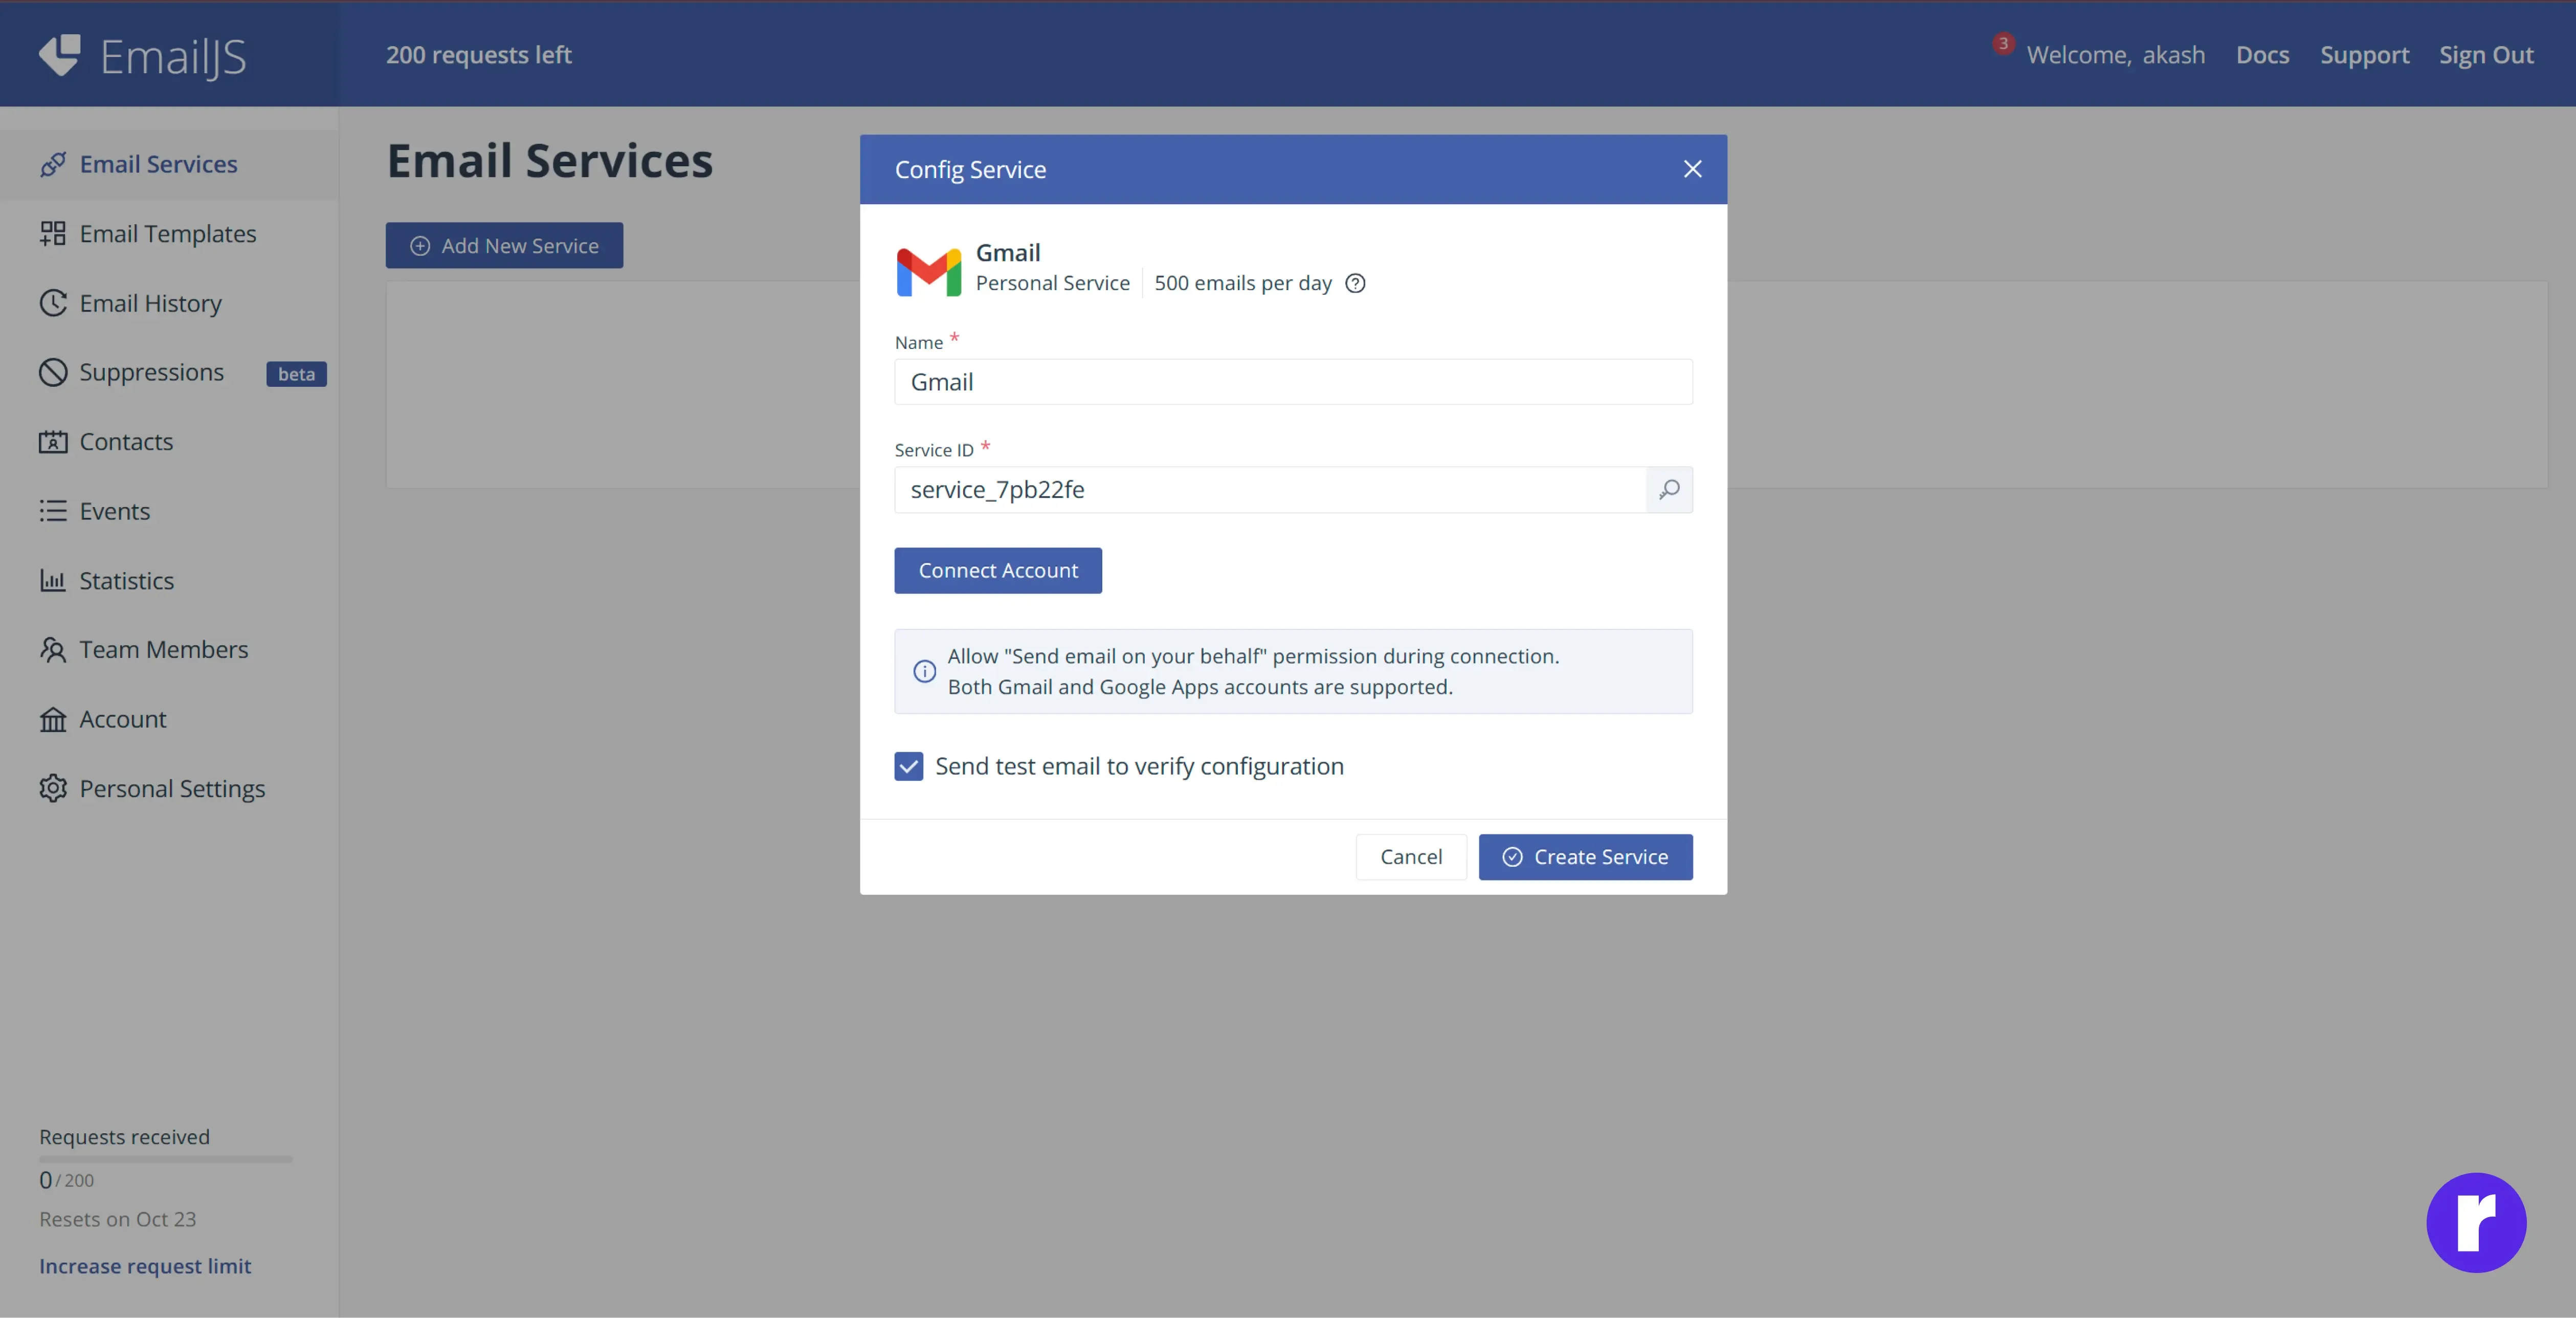Click the Email Services link icon in sidebar

53,164
